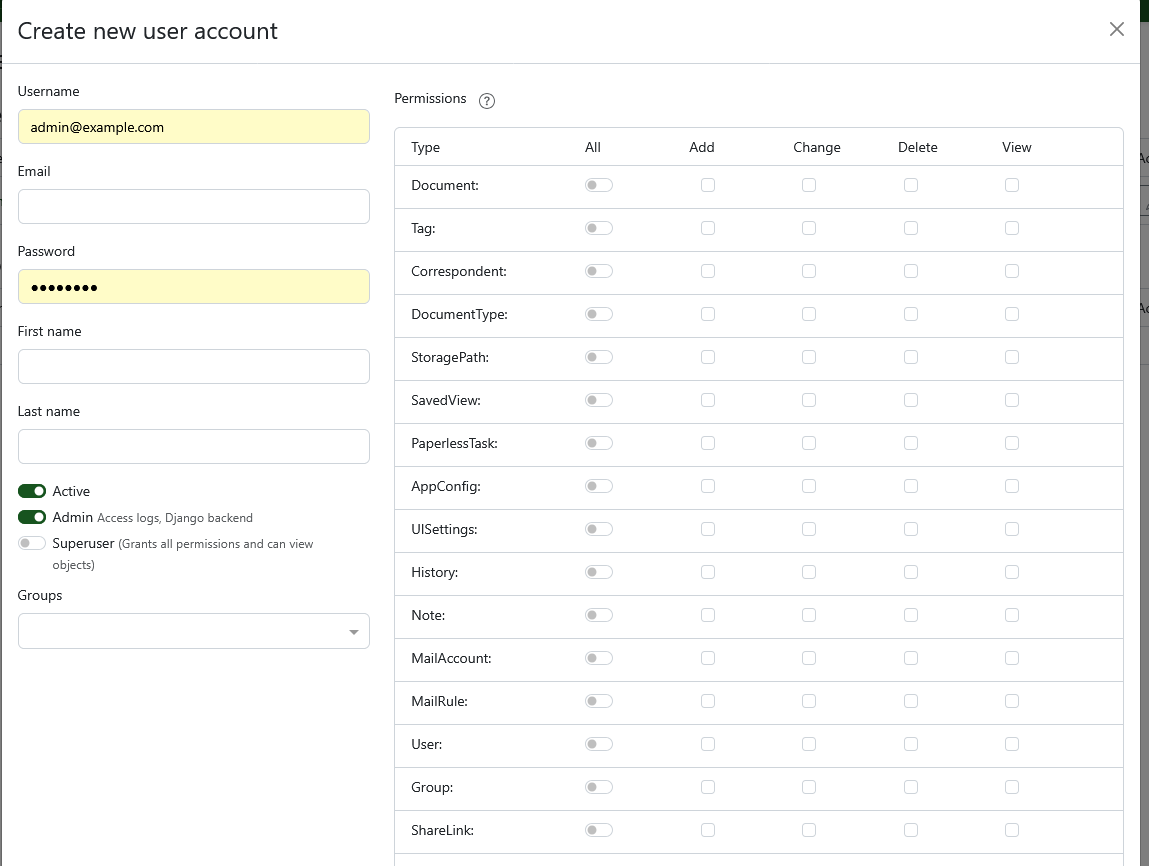The height and width of the screenshot is (866, 1149).
Task: Check the View checkbox for ShareLink
Action: (x=1012, y=830)
